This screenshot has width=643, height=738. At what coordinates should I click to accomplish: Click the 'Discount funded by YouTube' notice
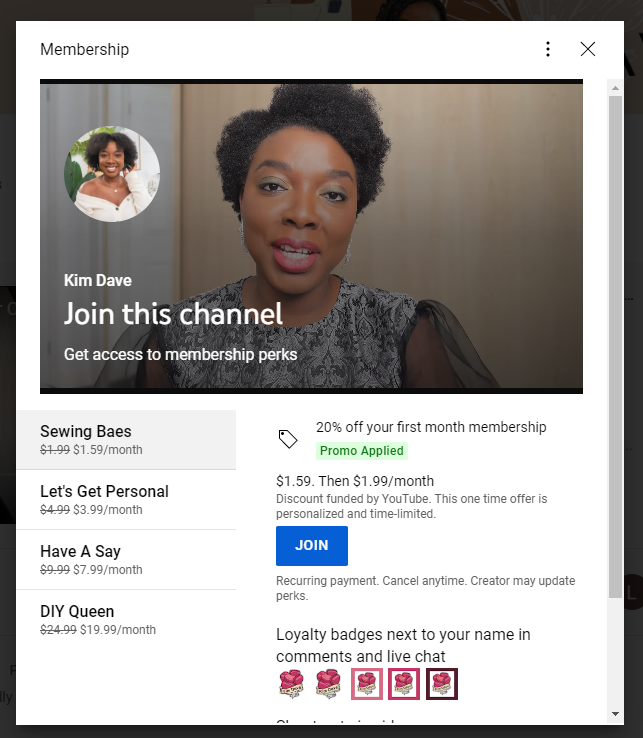(x=412, y=506)
